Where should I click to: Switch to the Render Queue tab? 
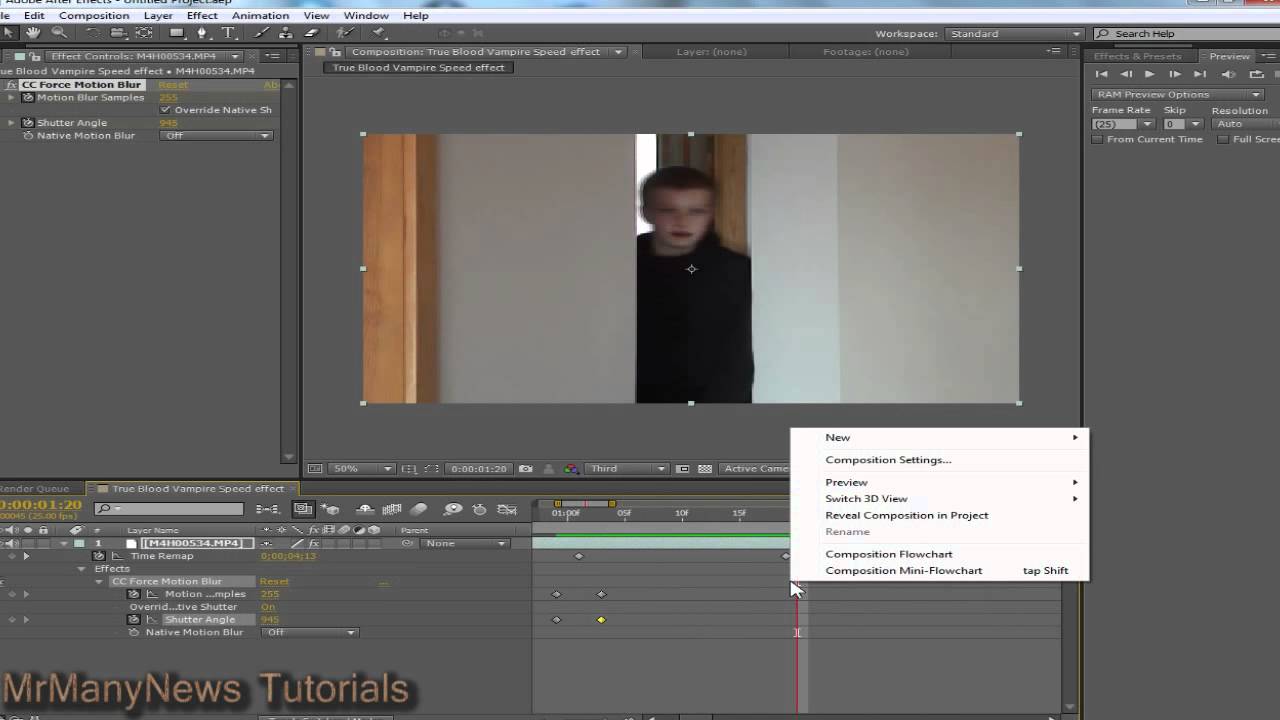pos(35,489)
